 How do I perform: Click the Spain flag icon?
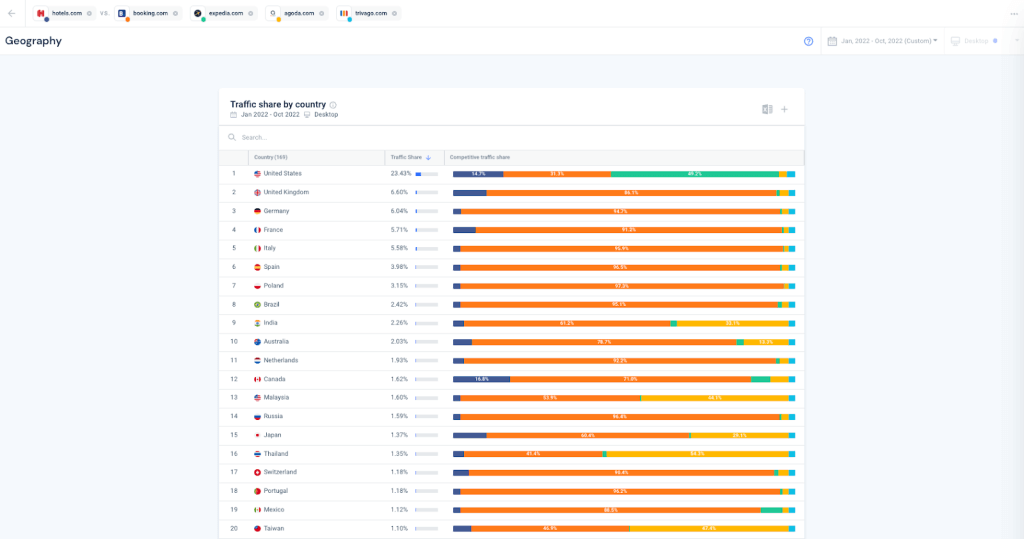pos(257,267)
